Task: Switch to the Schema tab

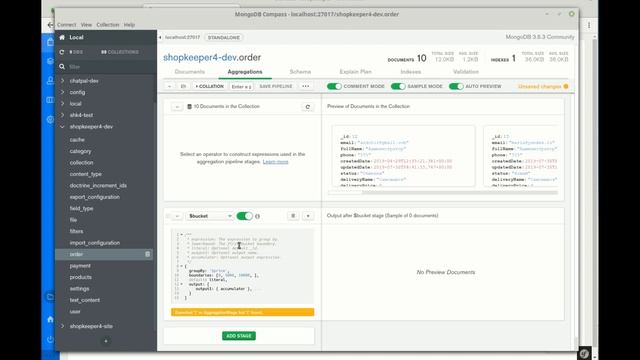Action: click(x=300, y=72)
